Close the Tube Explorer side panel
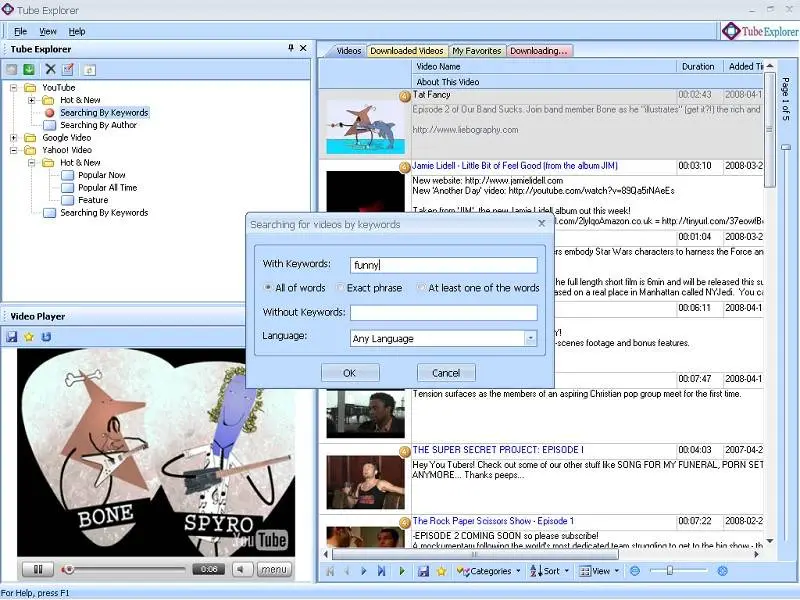Screen dimensions: 800x600 point(303,48)
